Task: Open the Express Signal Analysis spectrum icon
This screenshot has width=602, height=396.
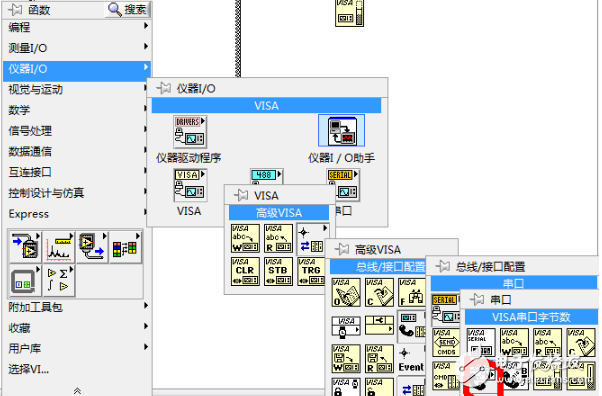Action: [x=59, y=247]
